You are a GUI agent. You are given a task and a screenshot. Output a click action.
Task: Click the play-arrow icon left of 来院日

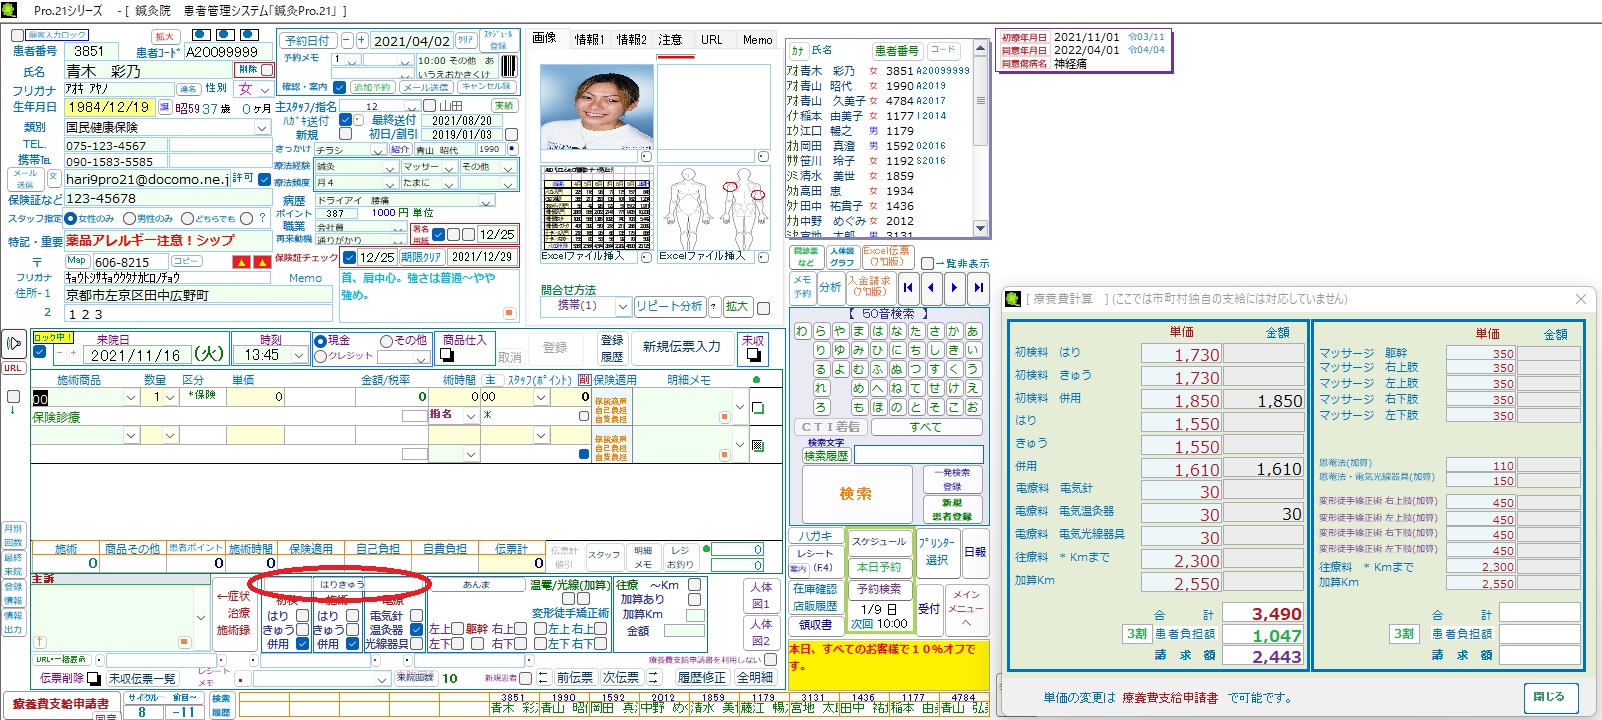tap(14, 344)
